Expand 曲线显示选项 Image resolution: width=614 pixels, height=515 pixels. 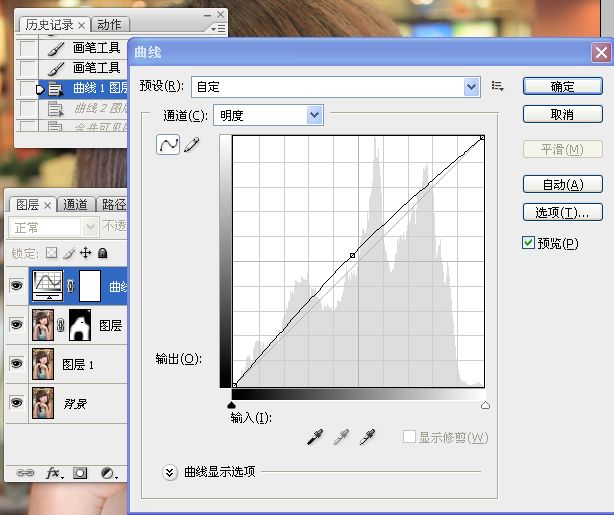tap(169, 472)
